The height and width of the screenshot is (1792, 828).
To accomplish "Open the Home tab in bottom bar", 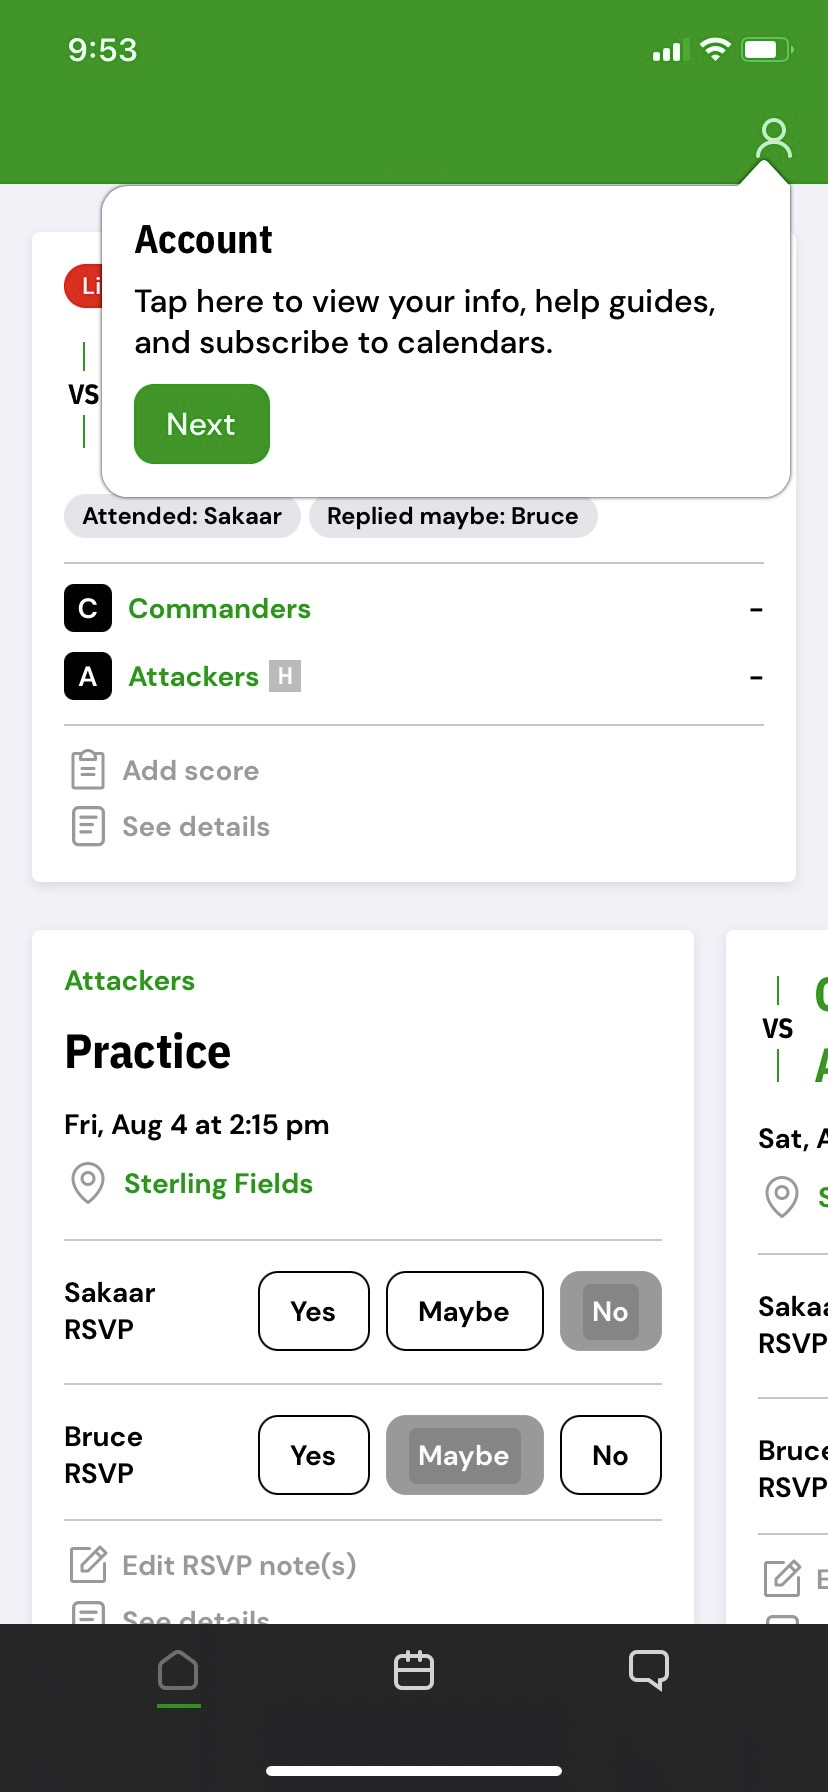I will point(178,1670).
